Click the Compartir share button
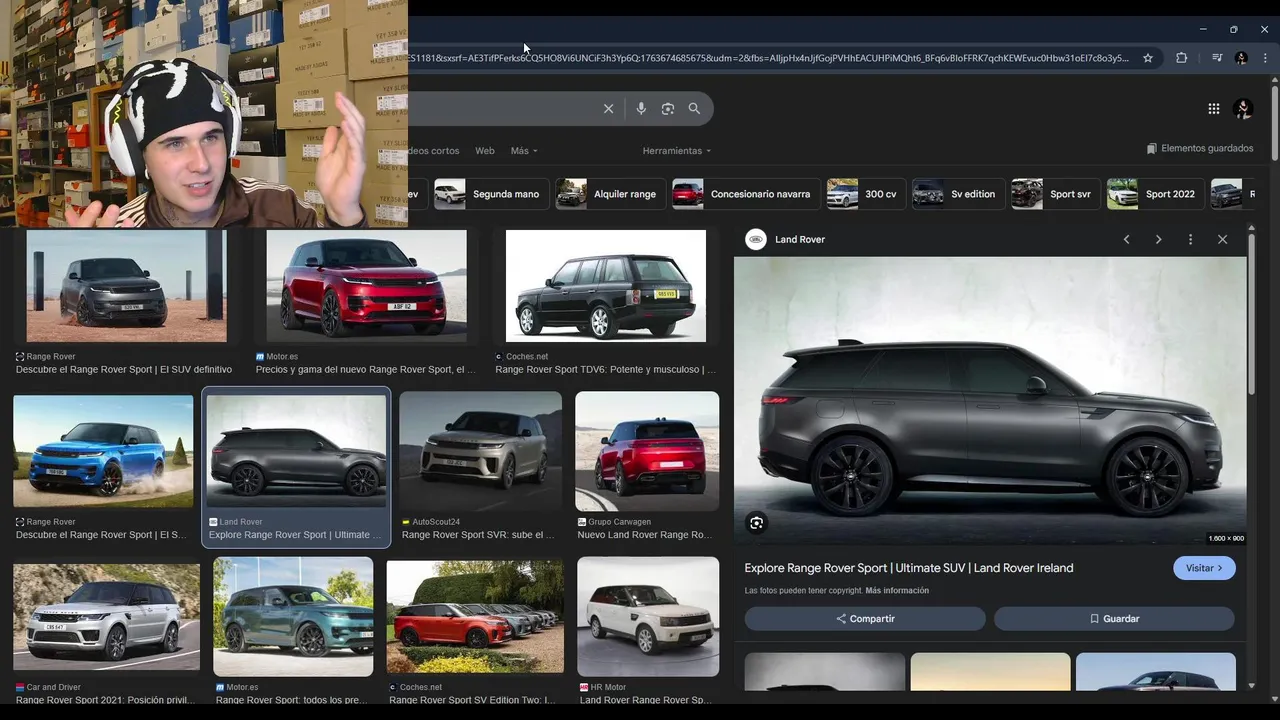The image size is (1280, 720). pyautogui.click(x=865, y=619)
